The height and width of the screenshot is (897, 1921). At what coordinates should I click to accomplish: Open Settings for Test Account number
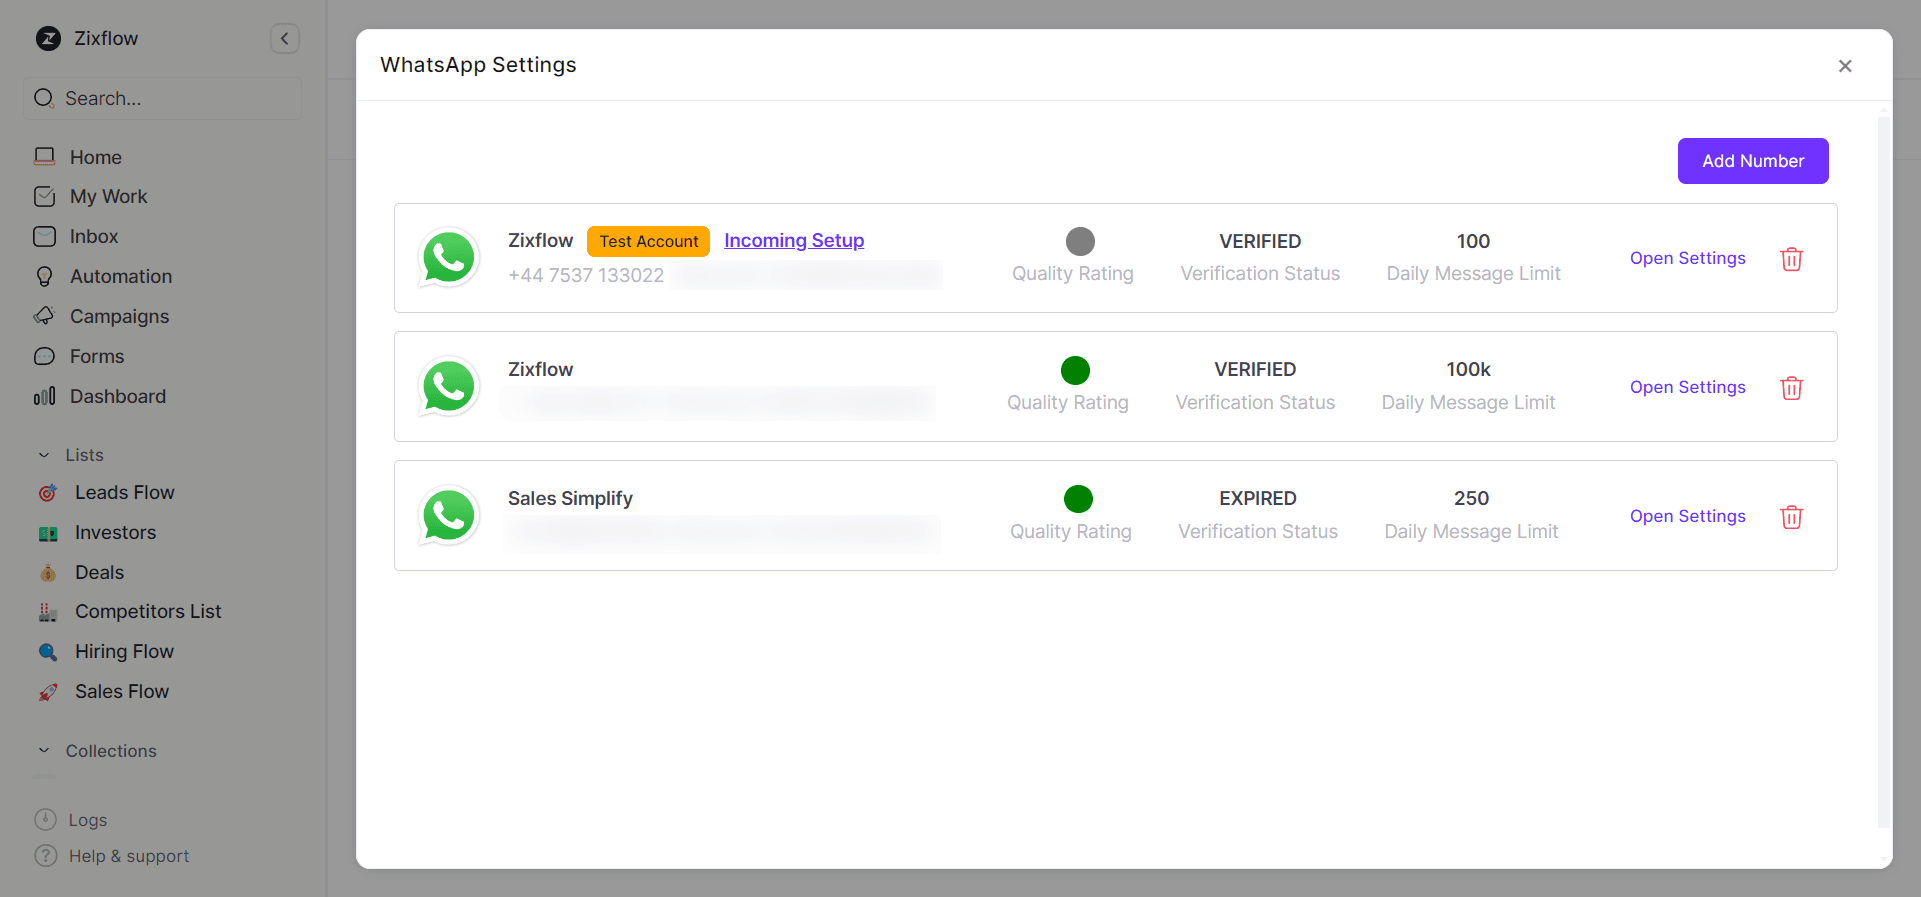click(1687, 258)
